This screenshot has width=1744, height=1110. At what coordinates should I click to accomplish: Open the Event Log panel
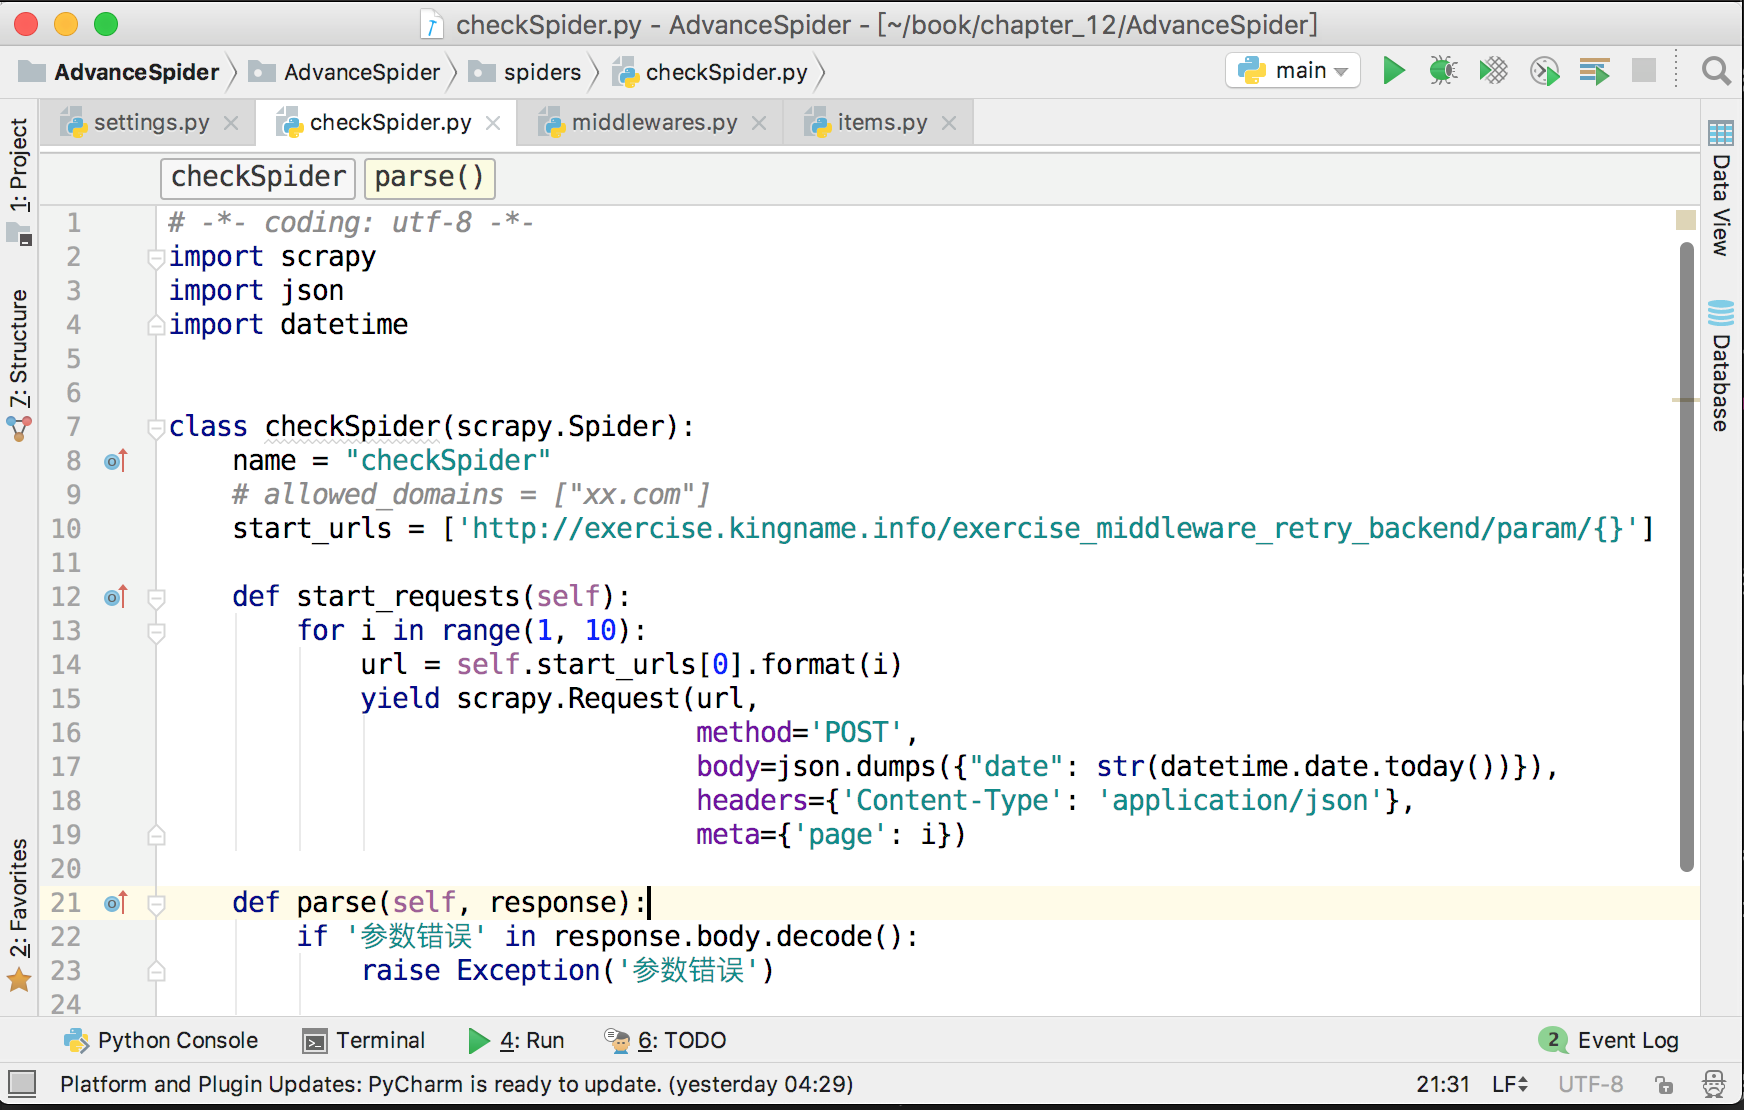pyautogui.click(x=1610, y=1041)
